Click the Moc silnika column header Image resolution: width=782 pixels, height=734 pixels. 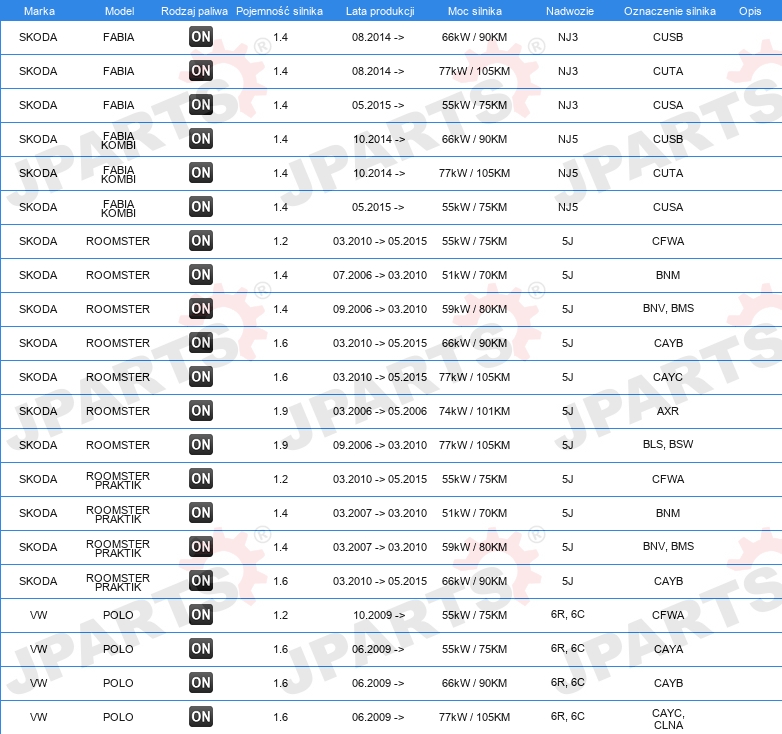(x=475, y=11)
